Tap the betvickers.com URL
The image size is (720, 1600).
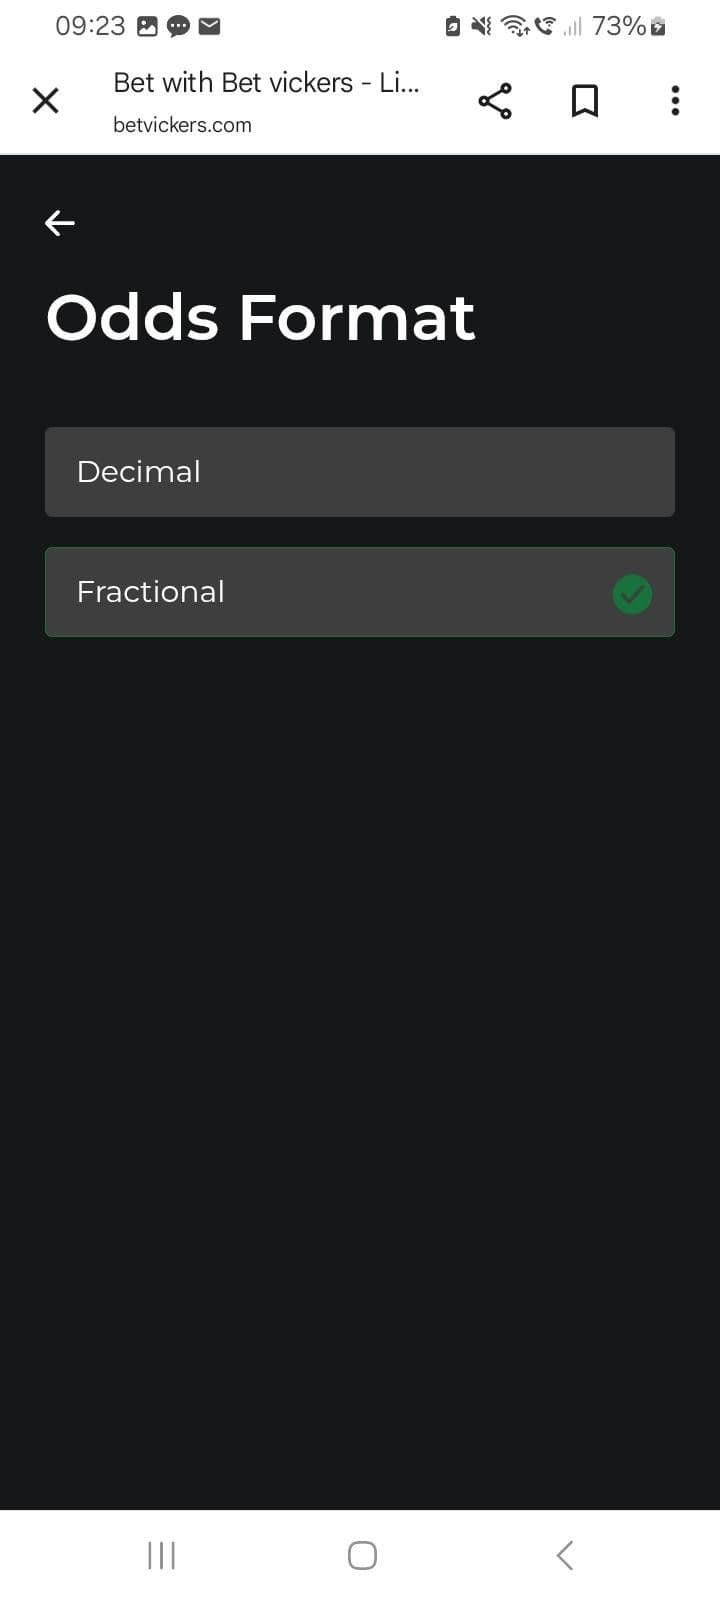(182, 125)
